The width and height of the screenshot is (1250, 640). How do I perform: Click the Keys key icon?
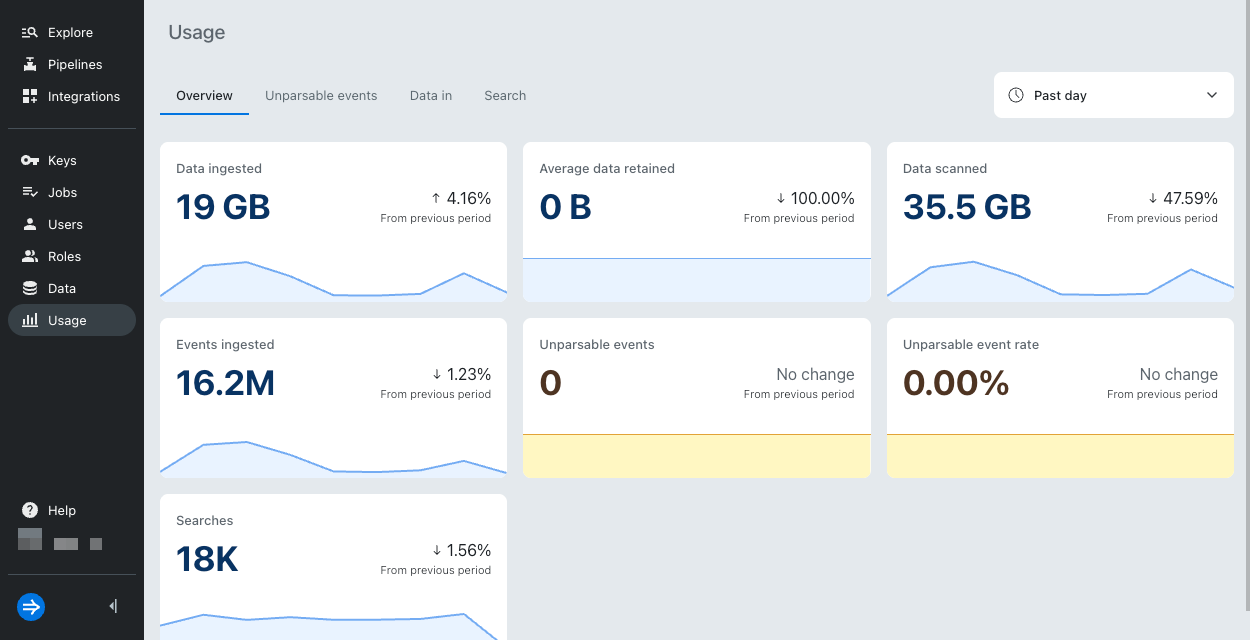[30, 161]
